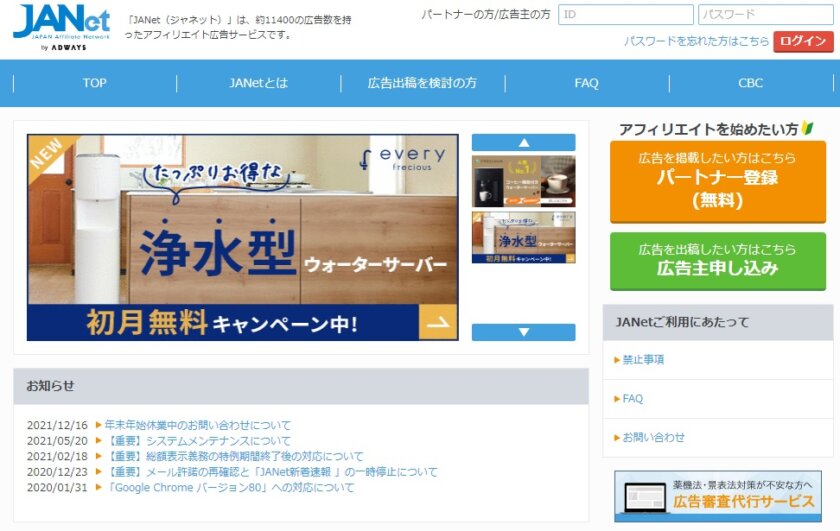Open the main 浄水型ウォーターサーバー banner

(243, 237)
